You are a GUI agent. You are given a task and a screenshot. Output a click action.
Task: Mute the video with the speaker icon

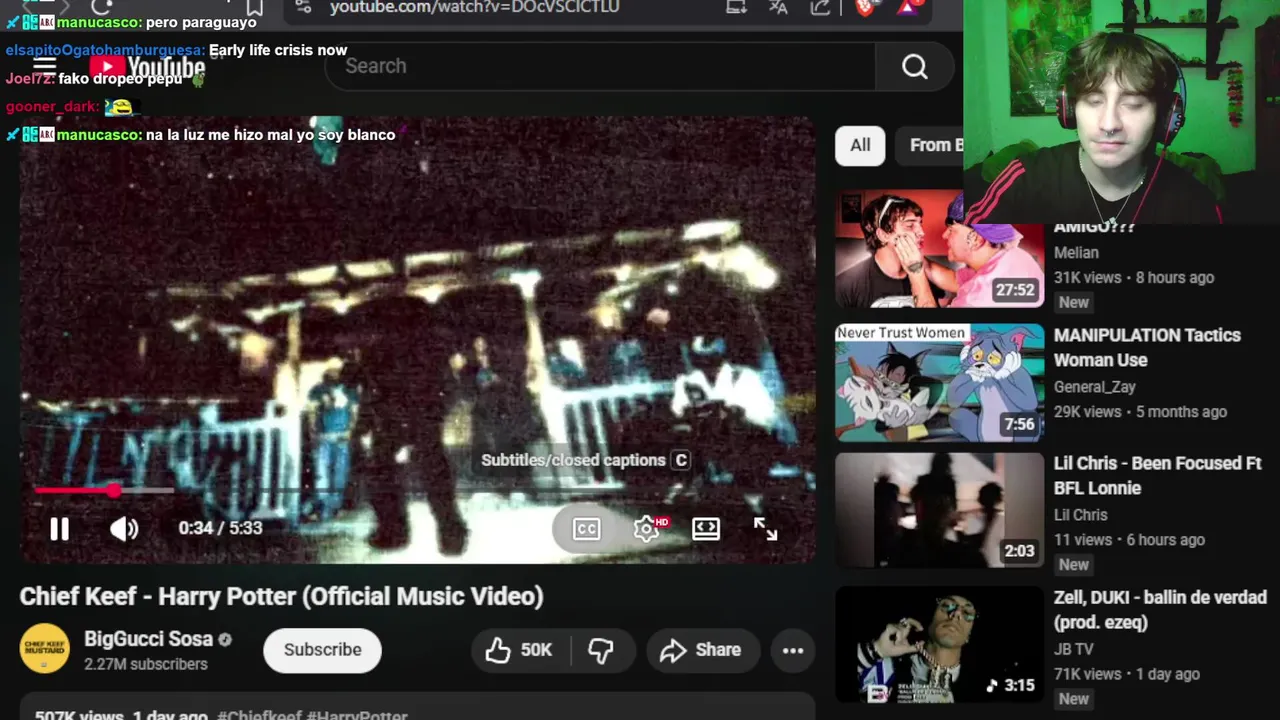tap(124, 529)
